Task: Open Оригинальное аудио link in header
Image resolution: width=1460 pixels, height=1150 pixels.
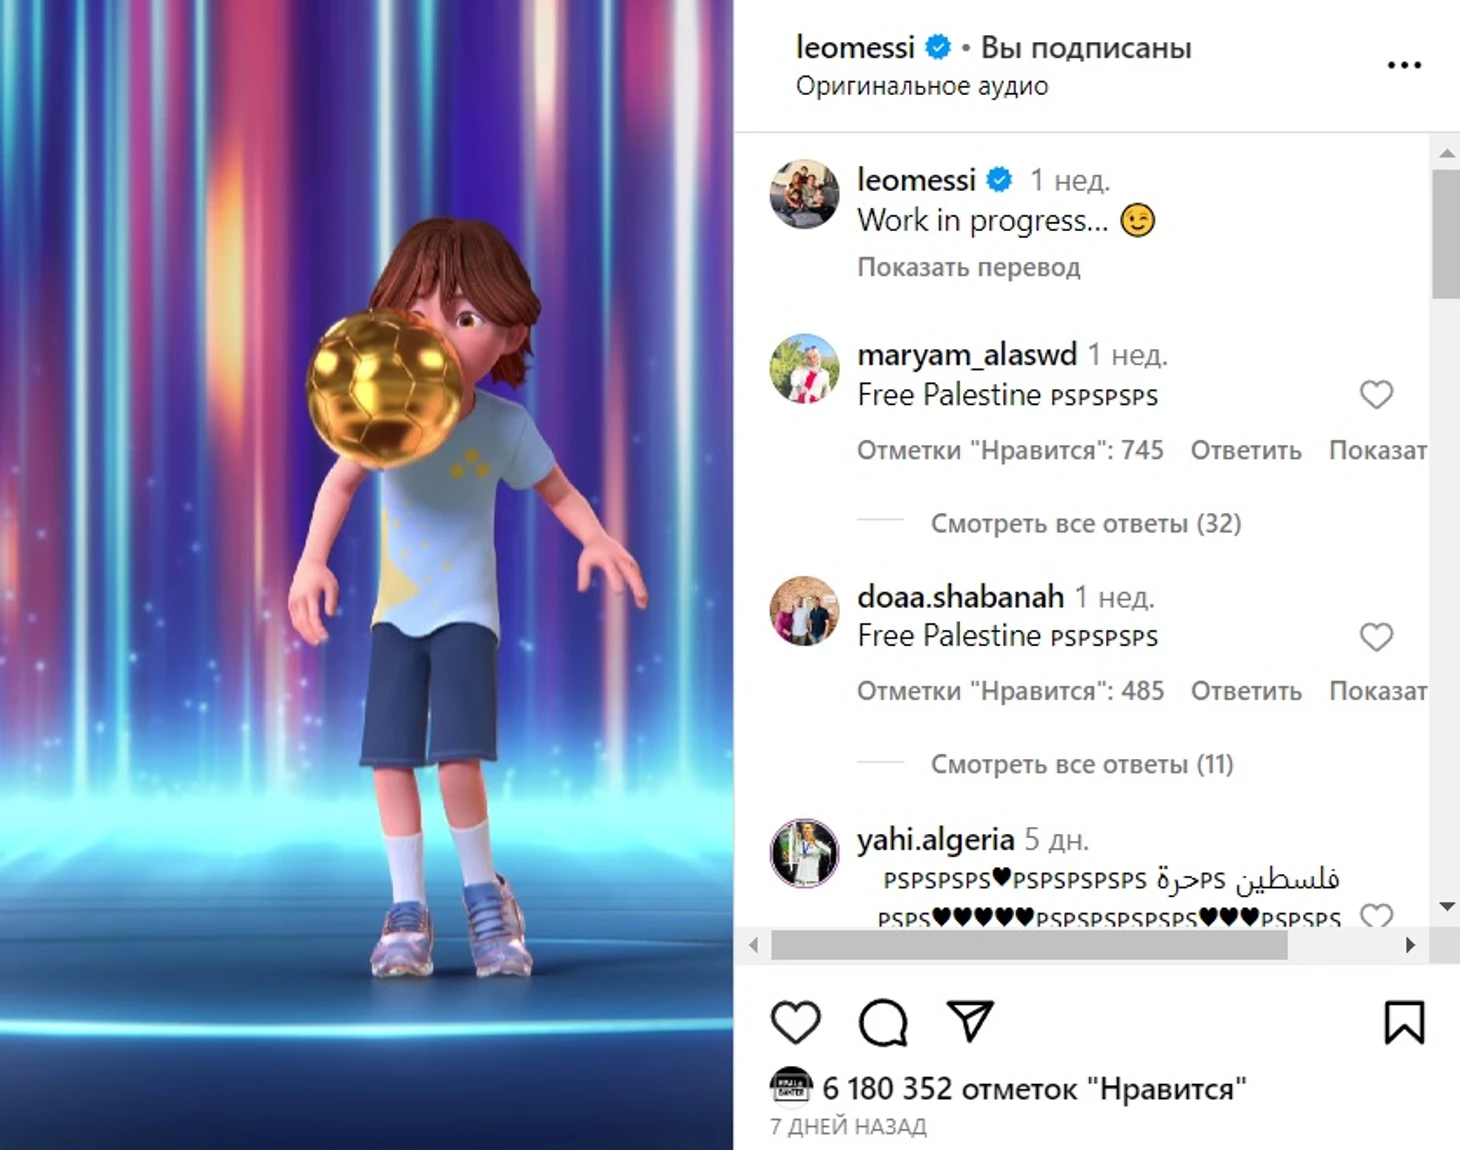Action: click(x=922, y=86)
